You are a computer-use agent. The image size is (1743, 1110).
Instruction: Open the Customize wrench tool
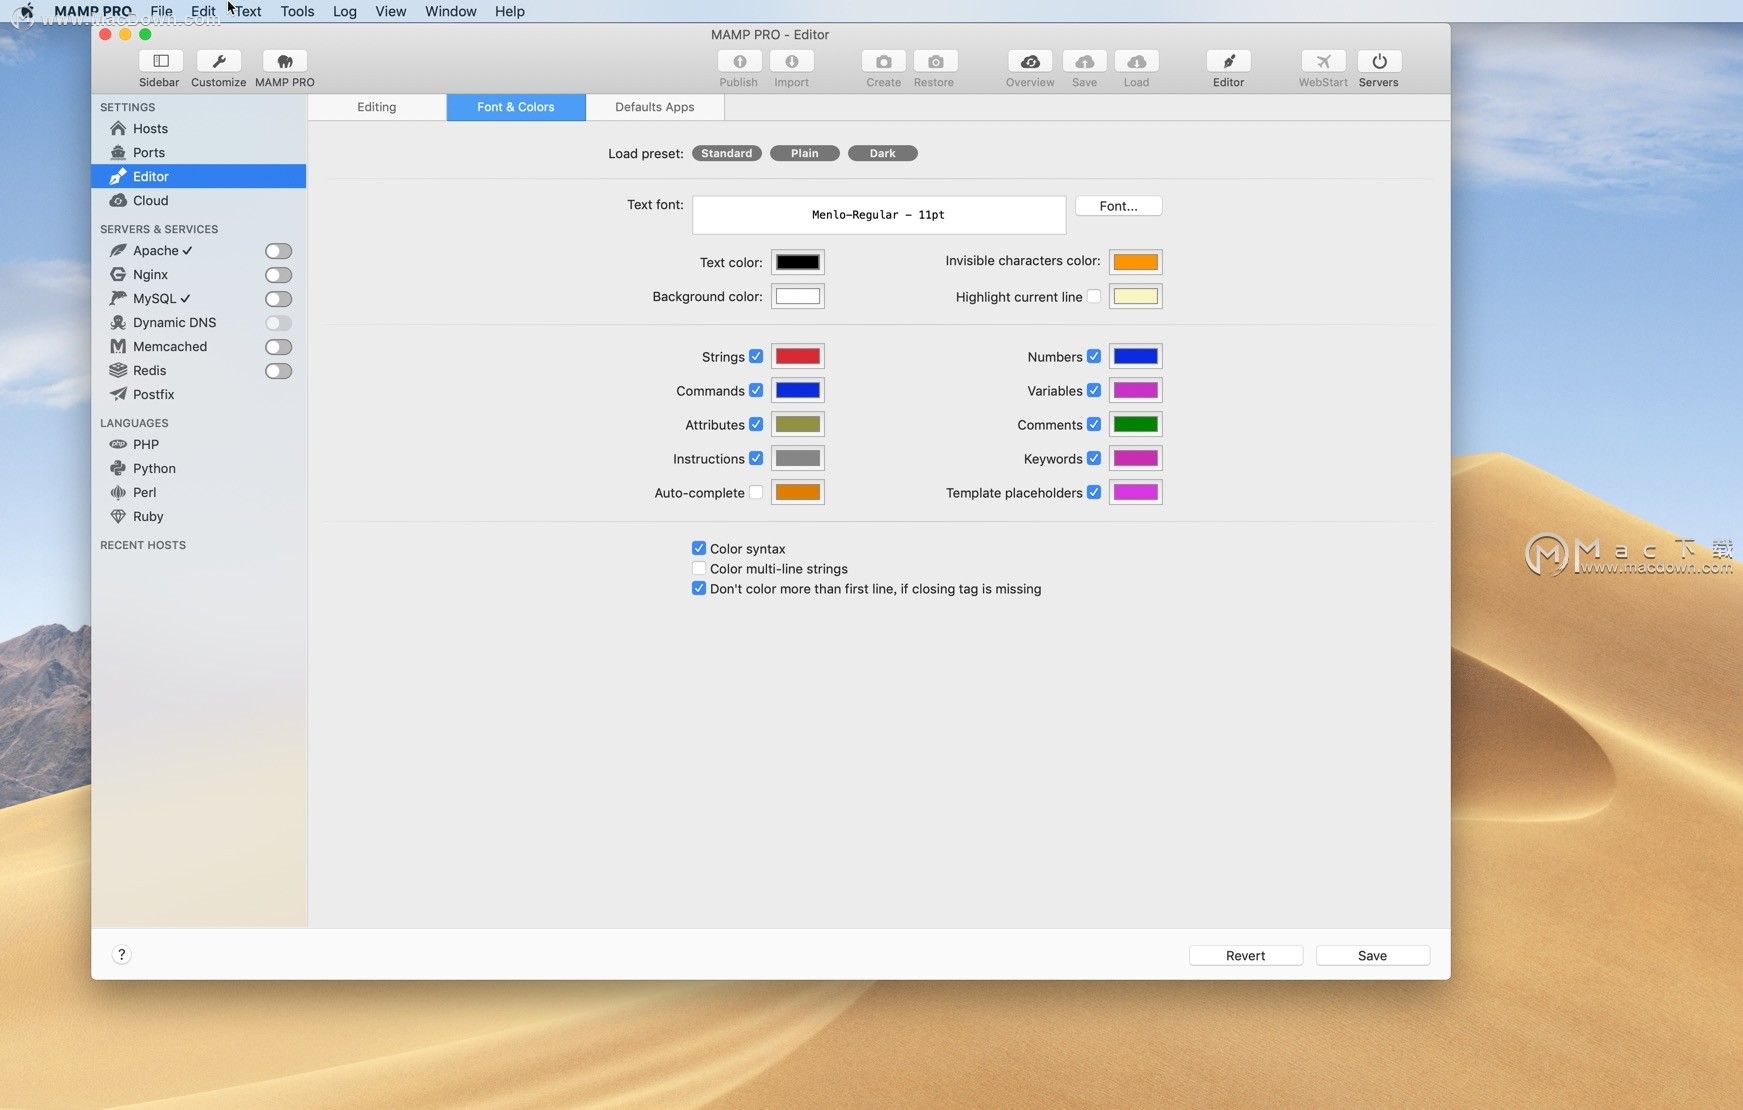[219, 61]
